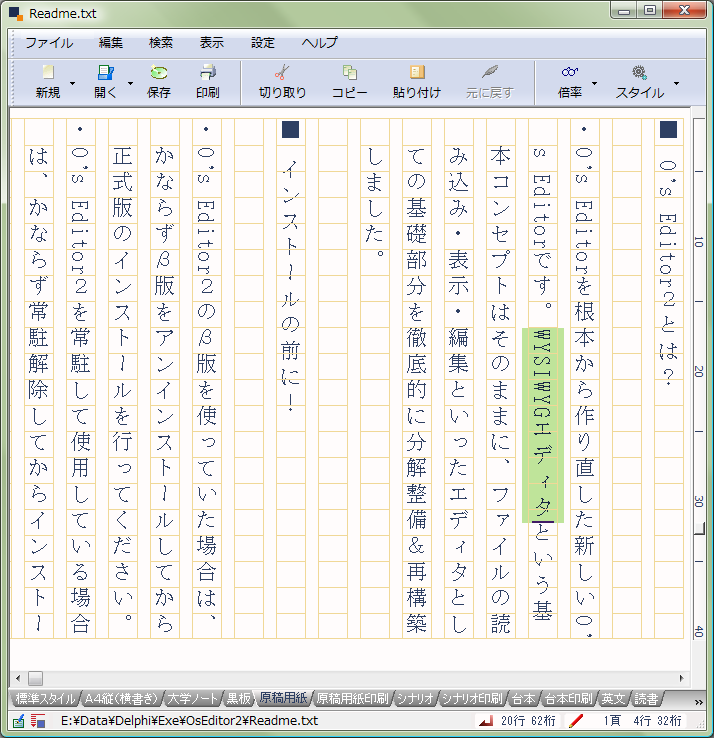714x738 pixels.
Task: Switch to 原稿用紙印刷 tab
Action: click(x=353, y=698)
